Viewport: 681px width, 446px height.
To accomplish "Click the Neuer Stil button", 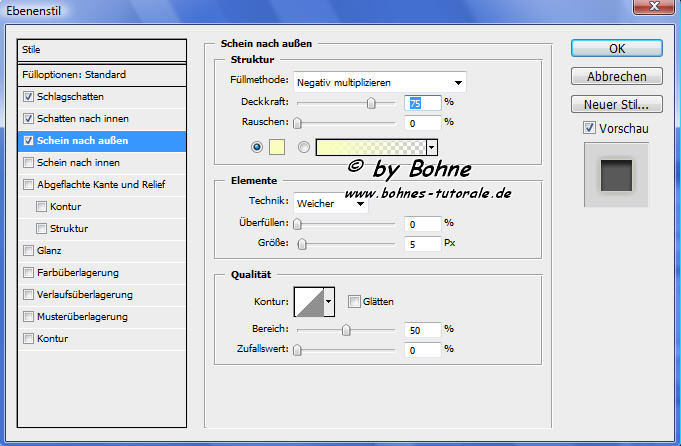I will pos(617,104).
